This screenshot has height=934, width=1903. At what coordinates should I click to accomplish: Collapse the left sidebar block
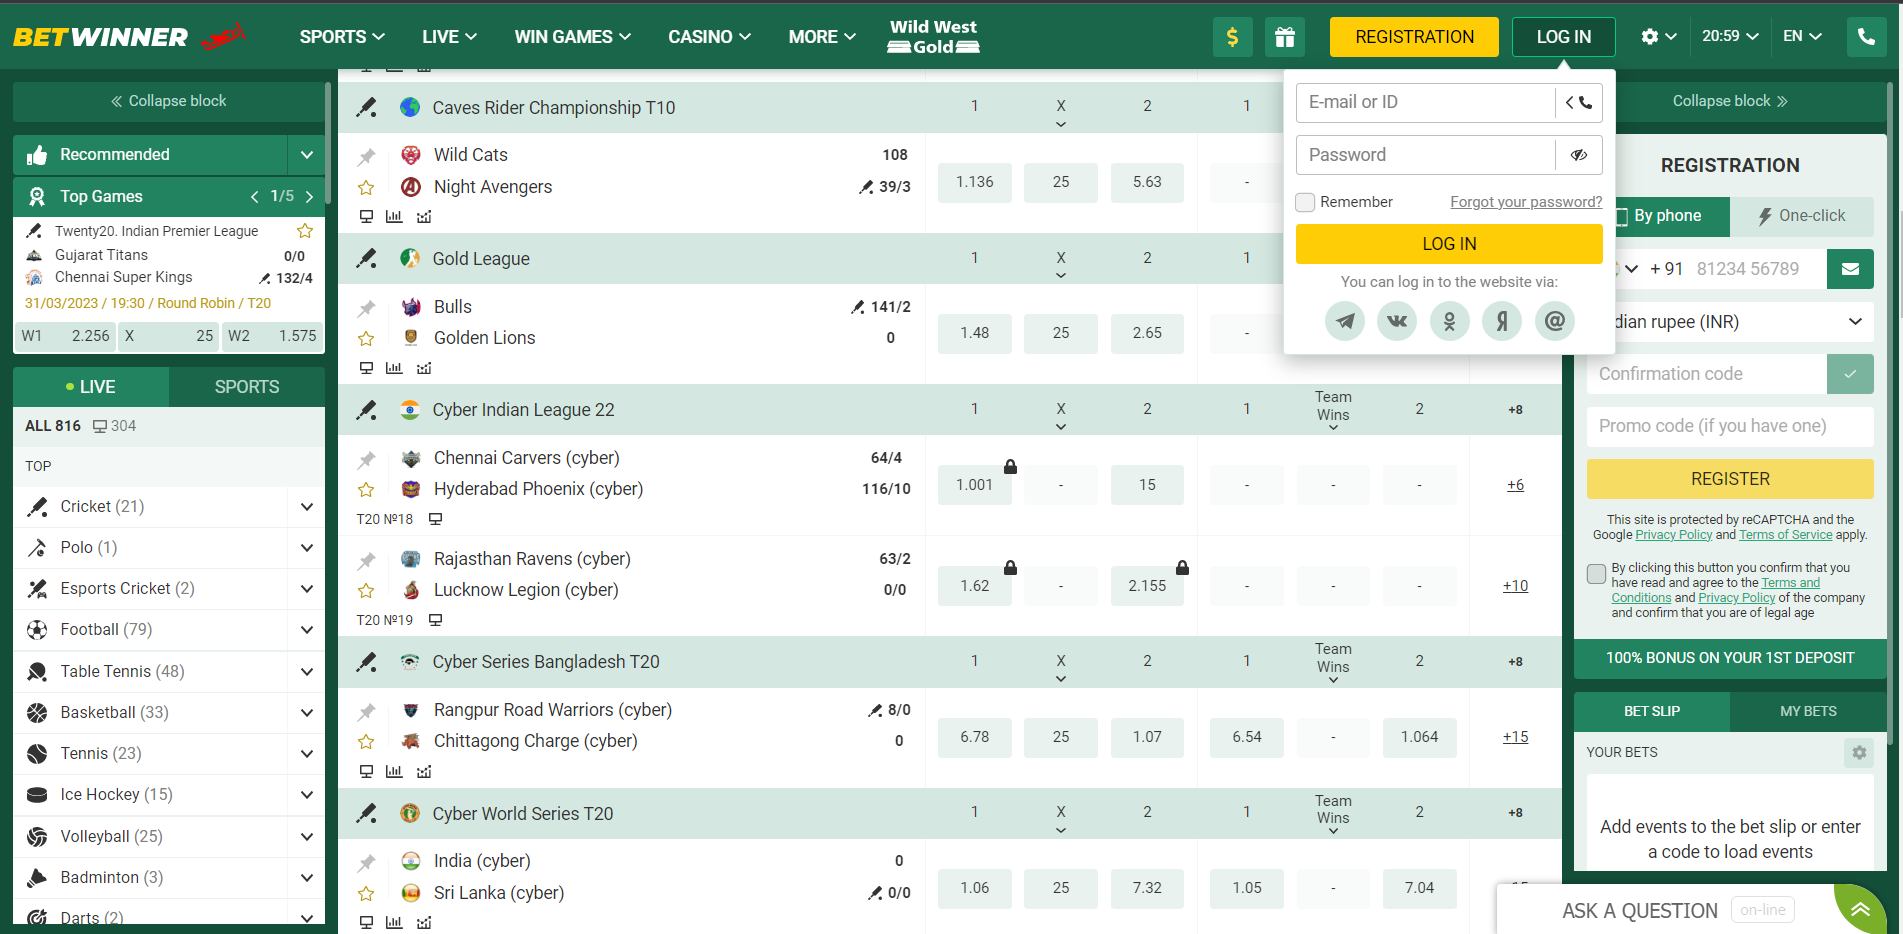(168, 101)
